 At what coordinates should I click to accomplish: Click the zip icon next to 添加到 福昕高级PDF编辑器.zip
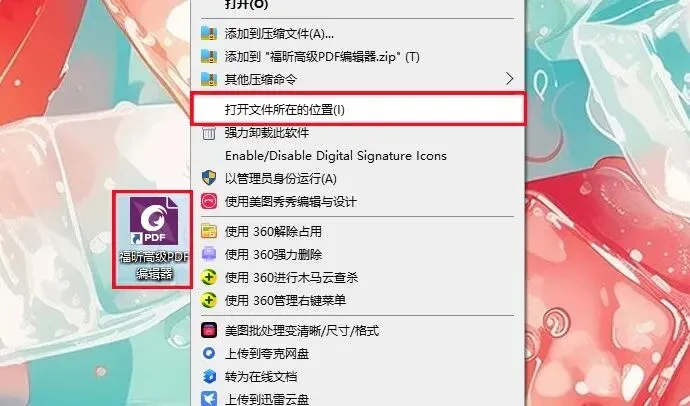[x=209, y=56]
